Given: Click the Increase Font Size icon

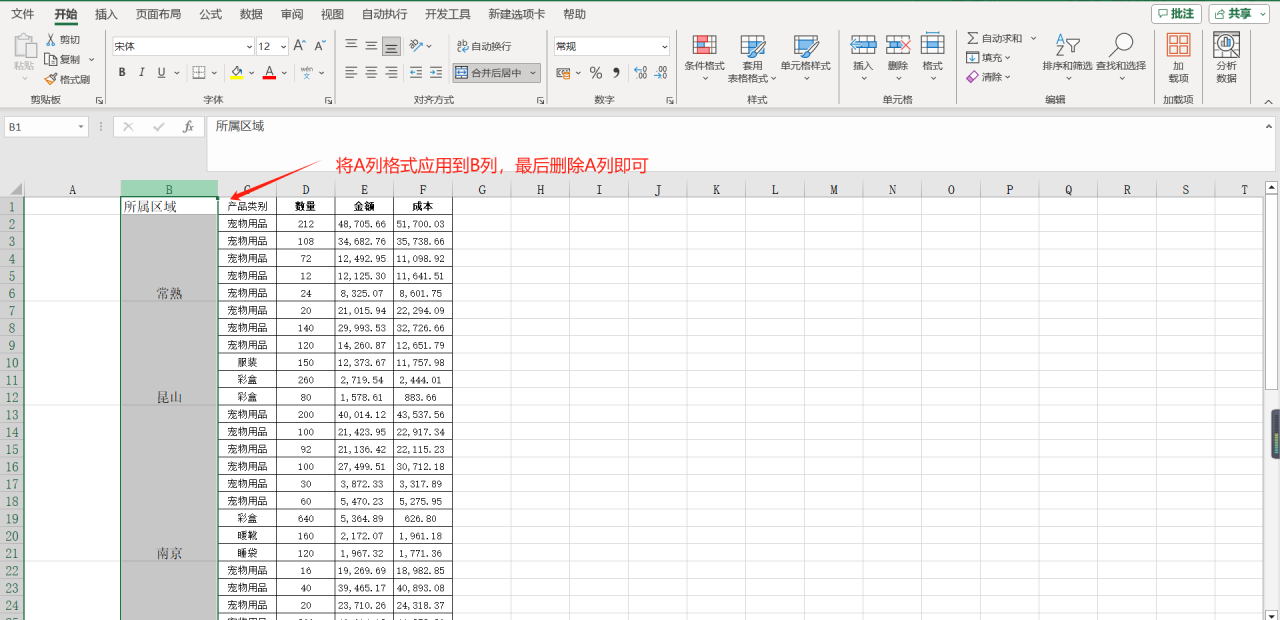Looking at the screenshot, I should (x=300, y=46).
